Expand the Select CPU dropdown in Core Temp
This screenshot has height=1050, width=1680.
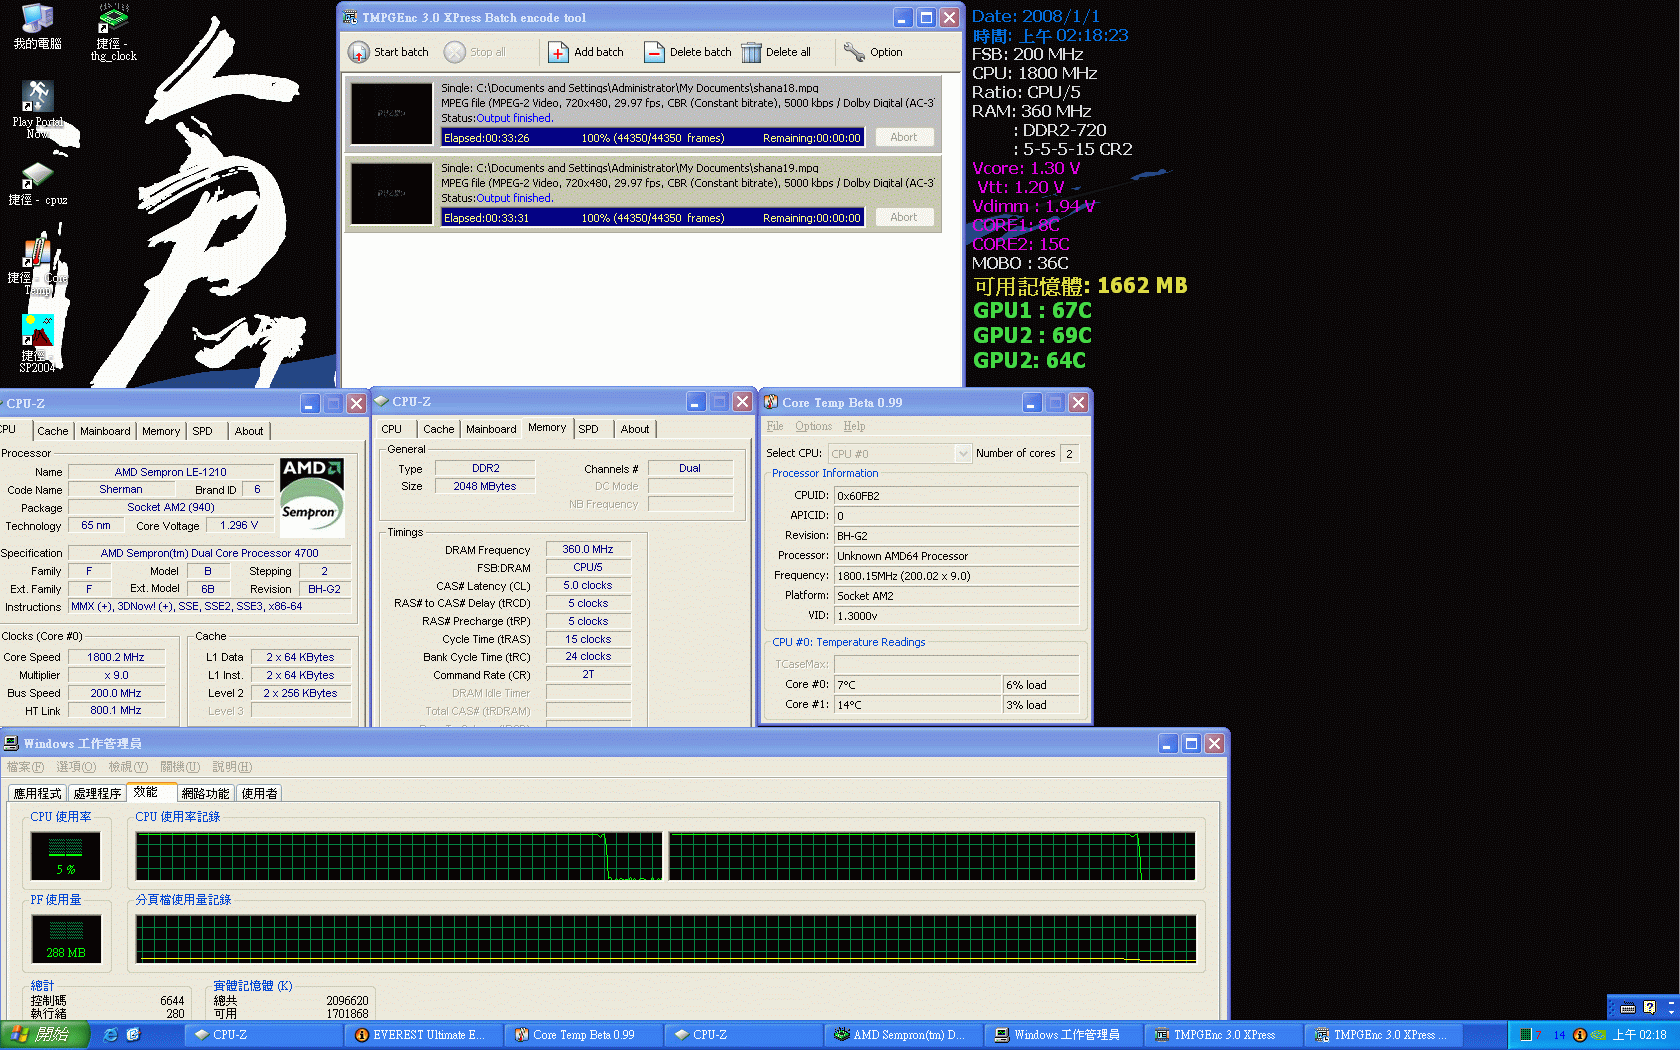tap(963, 454)
